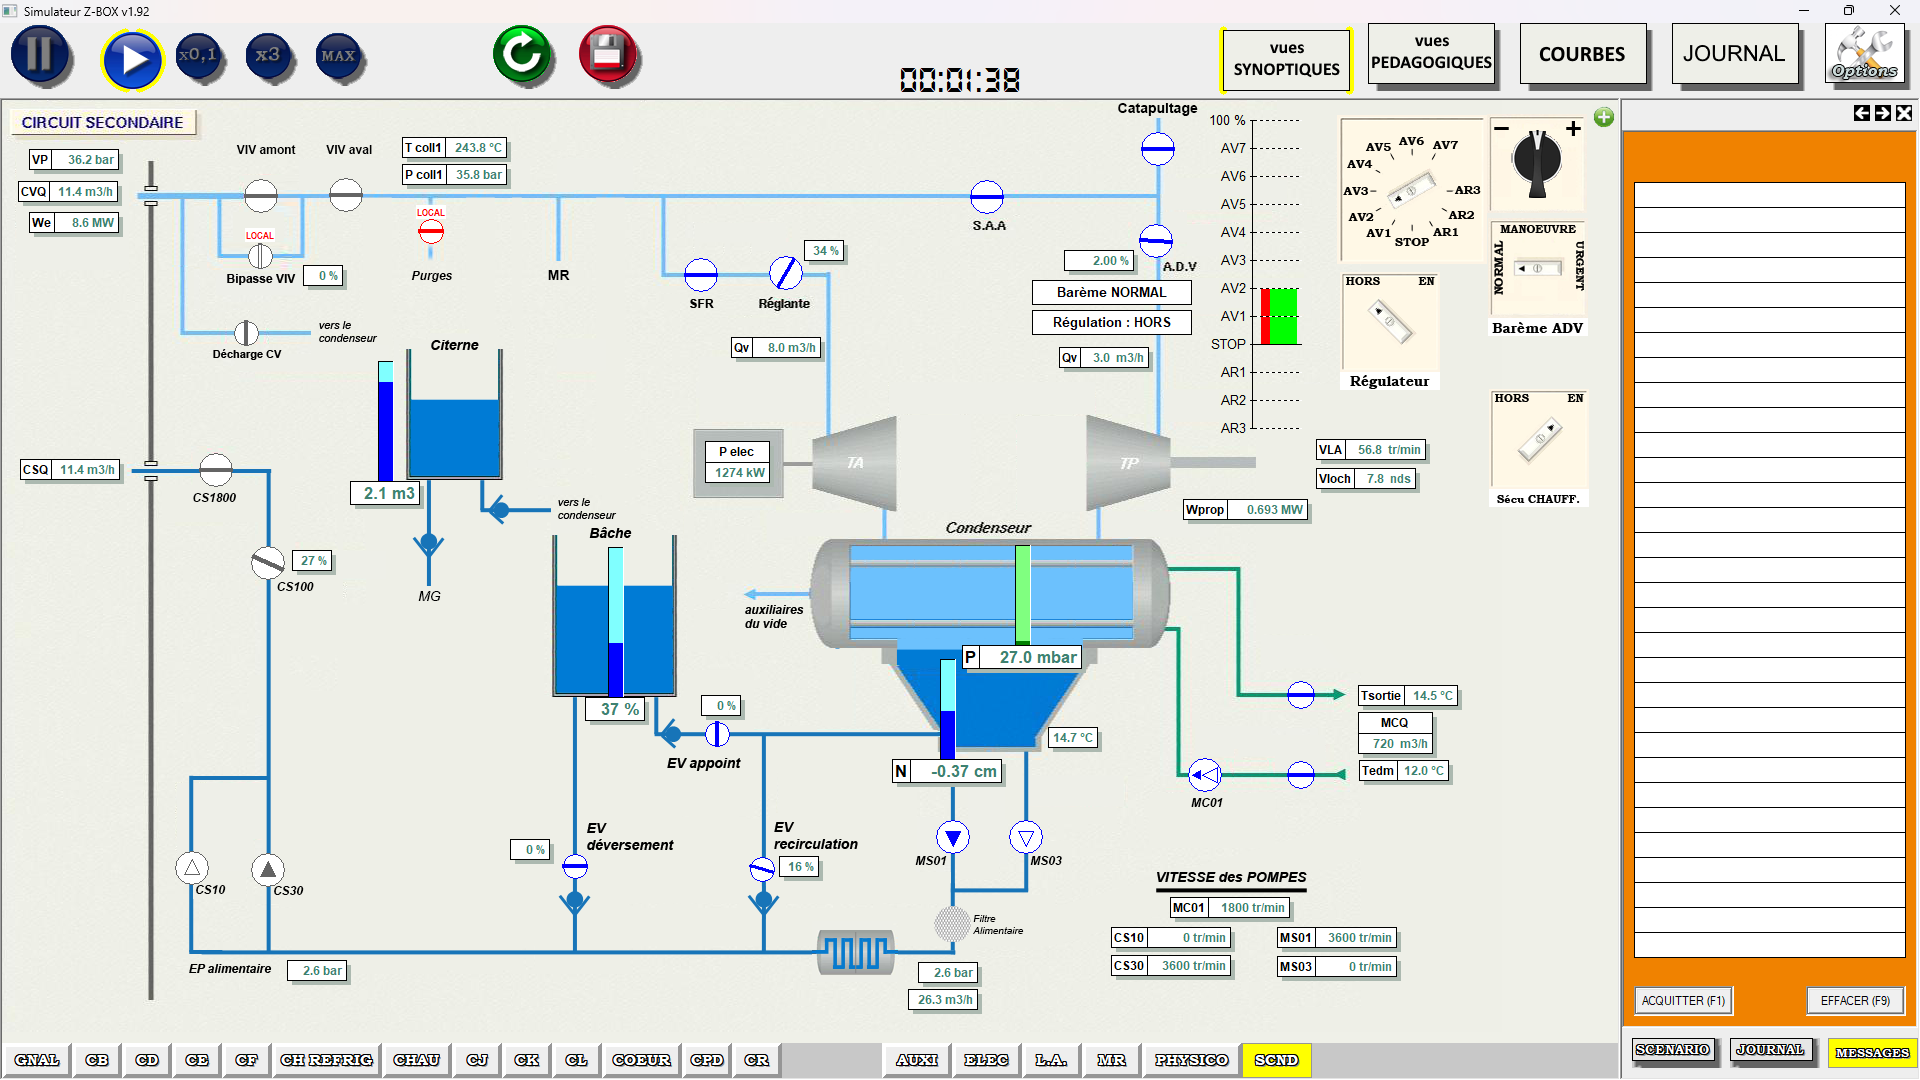The height and width of the screenshot is (1080, 1920).
Task: Switch to the CHAU system tab
Action: (x=417, y=1060)
